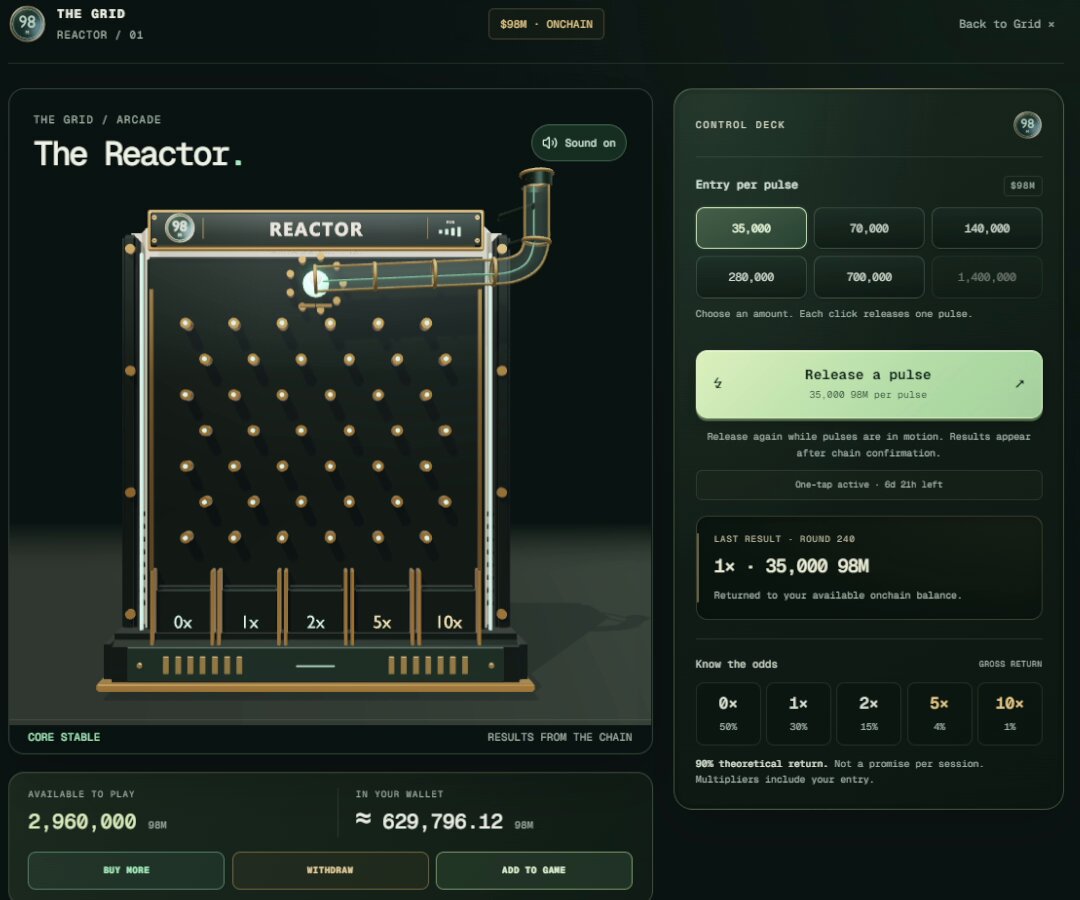
Task: Select the 1,400,000 entry amount
Action: (986, 277)
